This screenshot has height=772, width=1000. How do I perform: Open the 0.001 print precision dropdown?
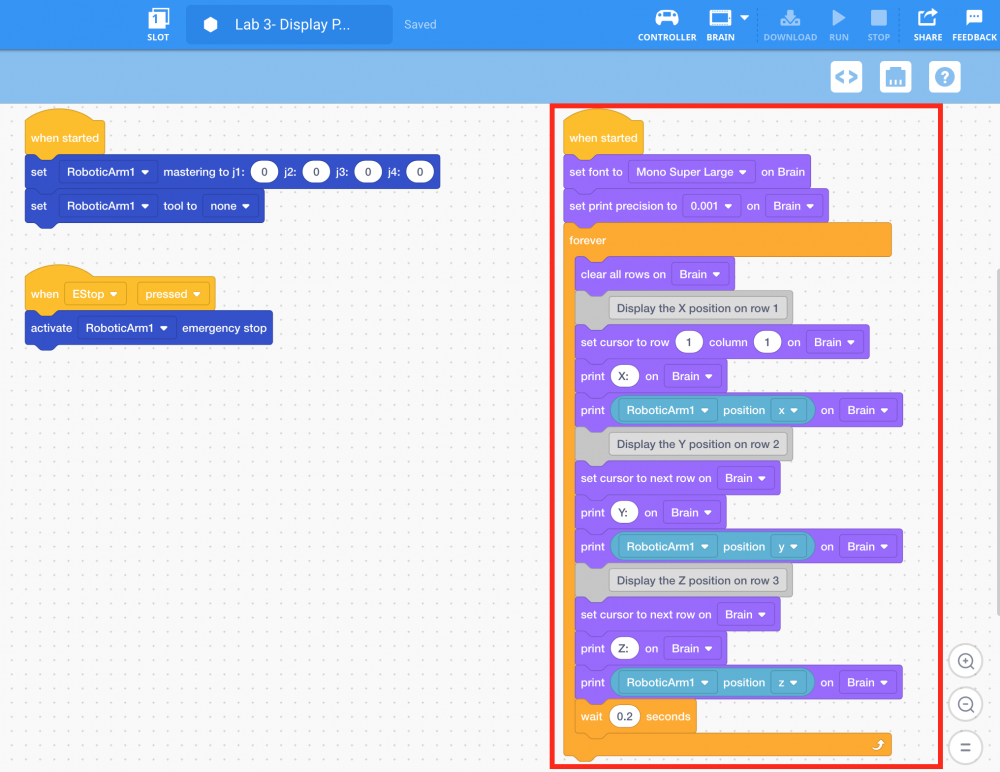tap(711, 206)
